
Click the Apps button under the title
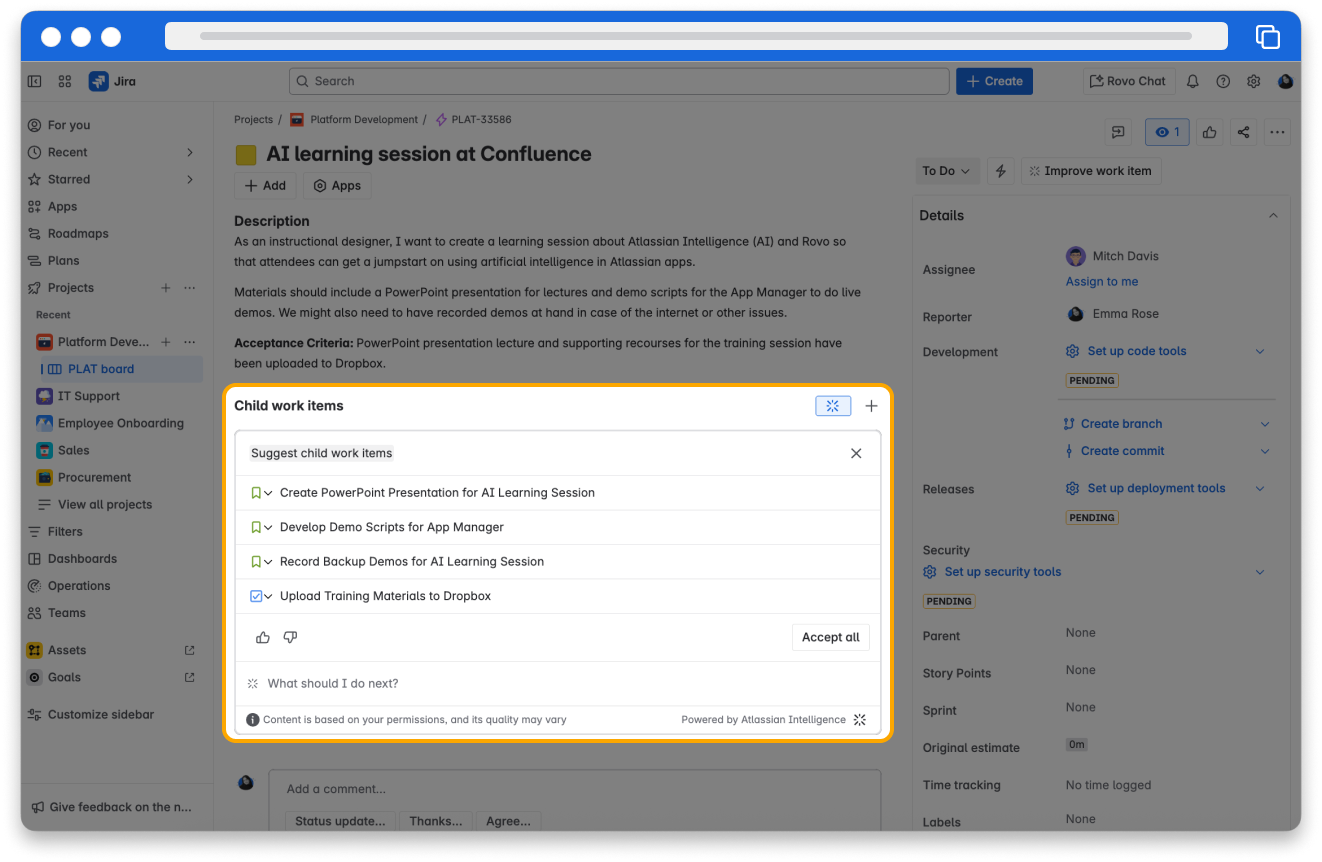(x=337, y=186)
